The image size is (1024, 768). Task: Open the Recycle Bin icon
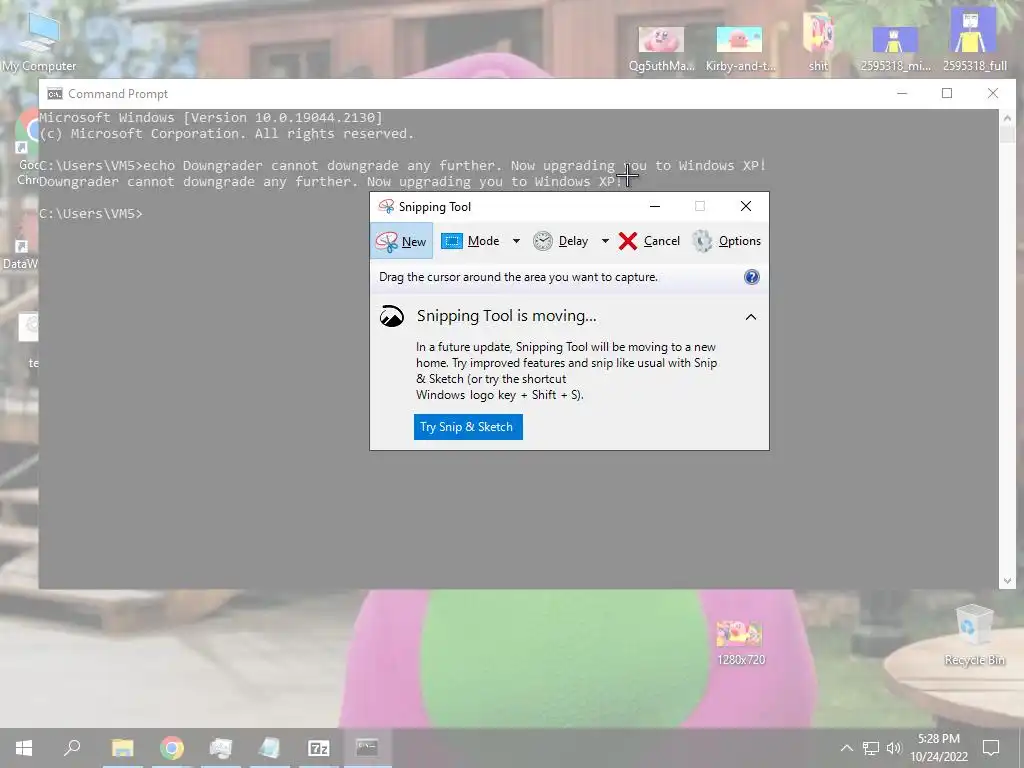point(974,635)
